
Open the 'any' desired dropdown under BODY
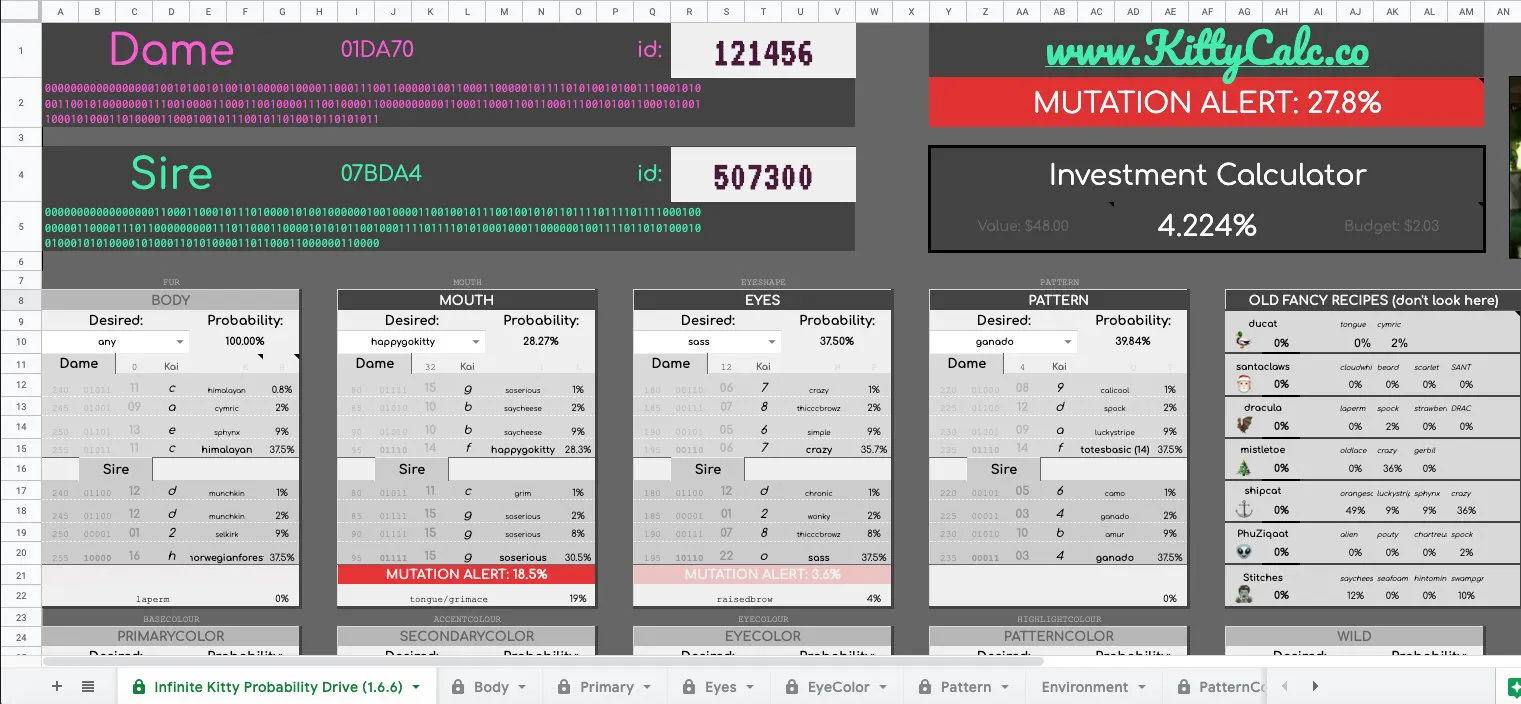180,341
